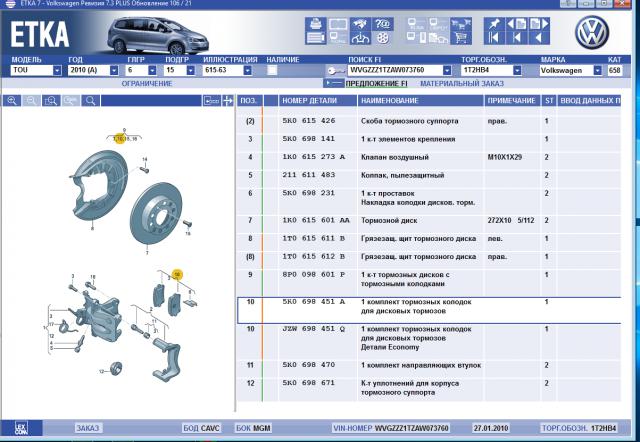Screen dimensions: 640x442
Task: Select Economy part JZW 698 451 Q
Action: [x=313, y=329]
